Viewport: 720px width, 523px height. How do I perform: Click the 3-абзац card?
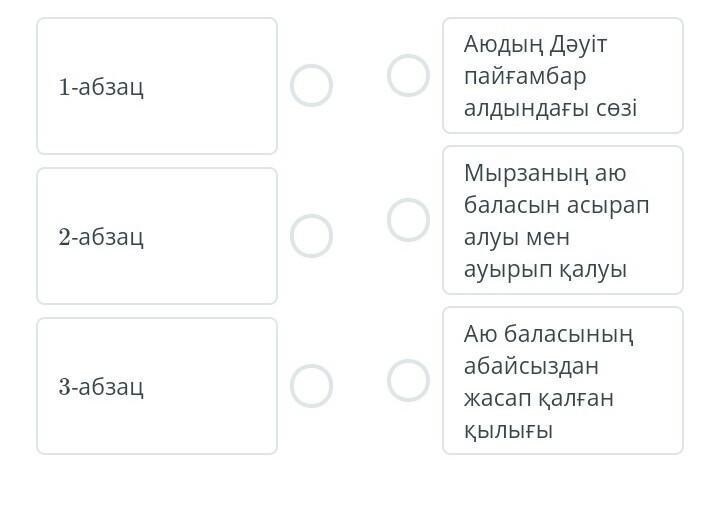[x=157, y=386]
